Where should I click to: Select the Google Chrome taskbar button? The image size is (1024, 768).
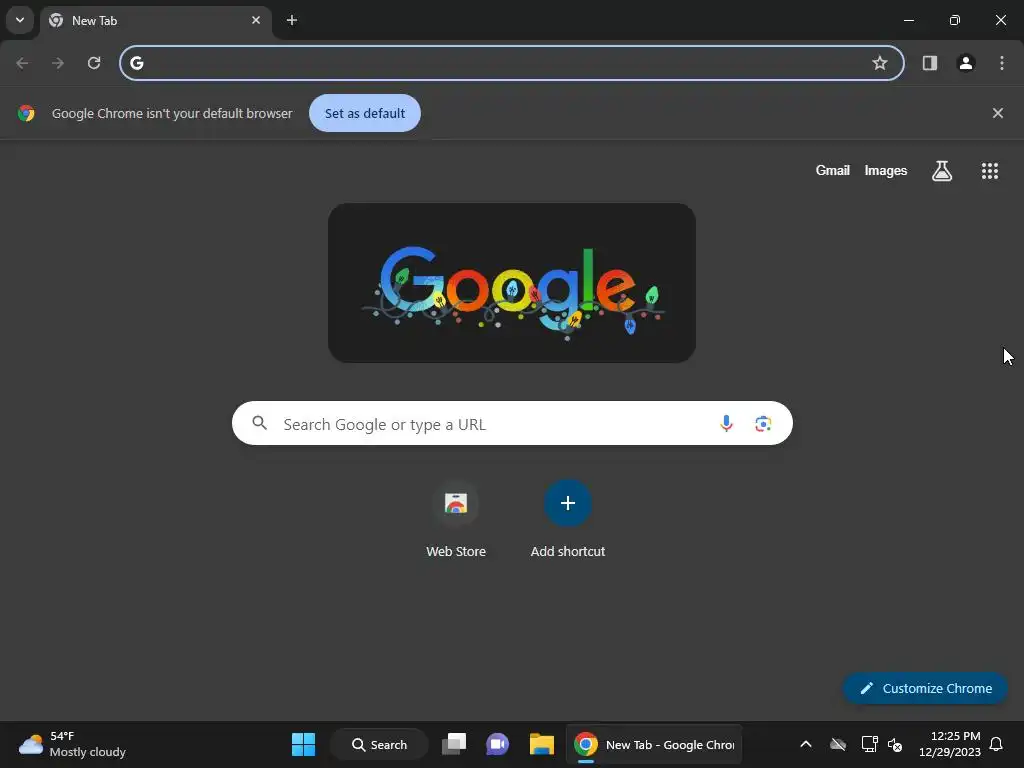654,744
